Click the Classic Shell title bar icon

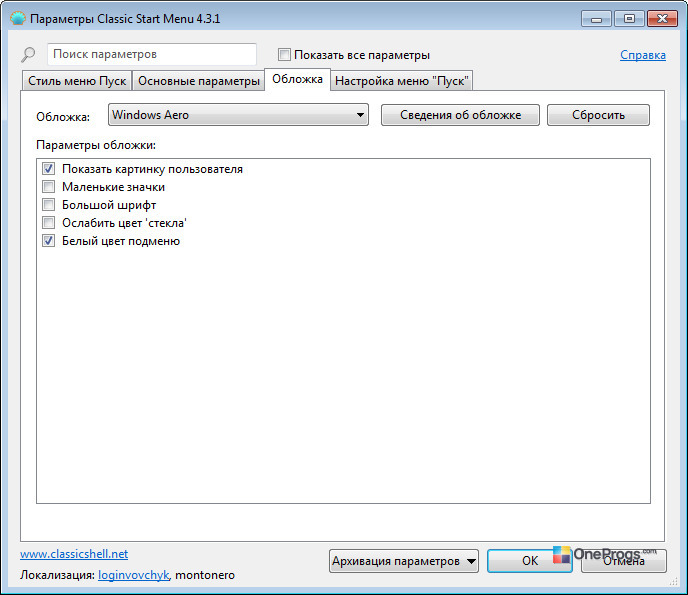pyautogui.click(x=18, y=18)
